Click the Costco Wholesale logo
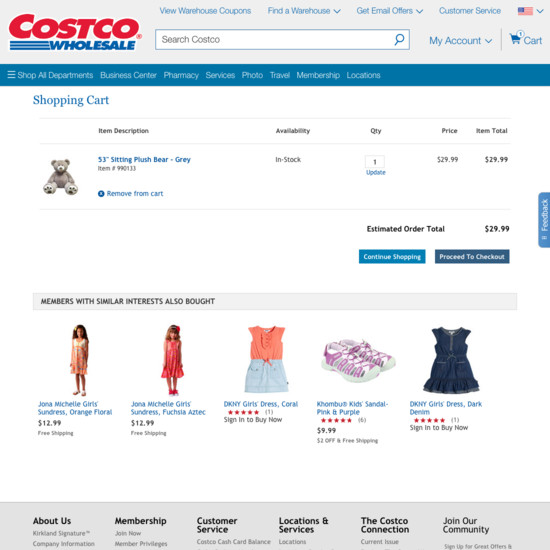Viewport: 550px width, 550px height. (x=75, y=32)
